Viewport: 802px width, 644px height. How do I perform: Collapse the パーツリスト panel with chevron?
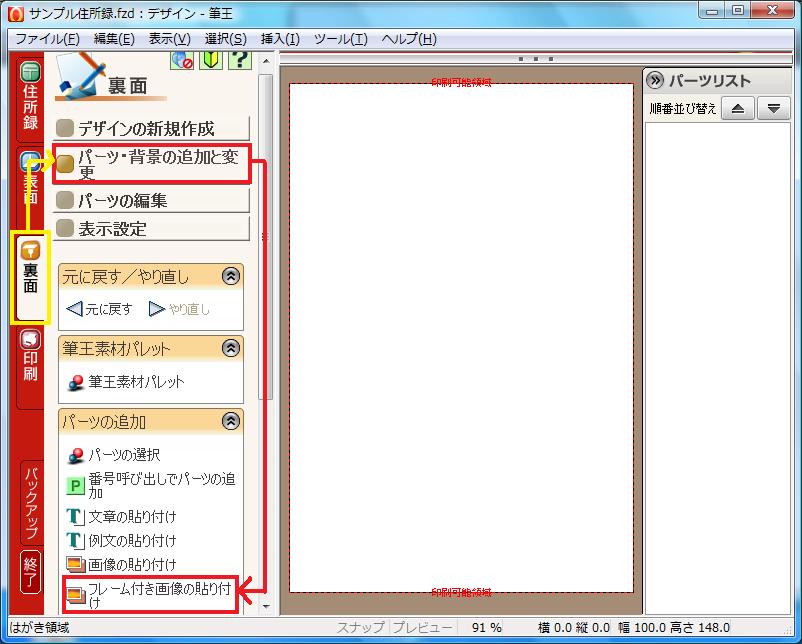click(656, 81)
